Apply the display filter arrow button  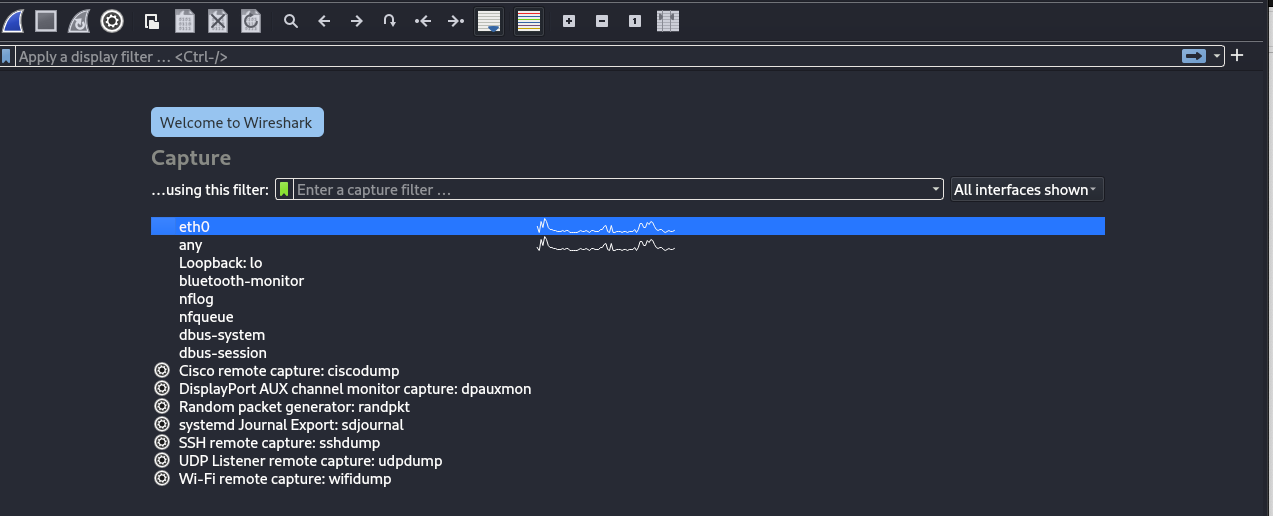tap(1194, 56)
